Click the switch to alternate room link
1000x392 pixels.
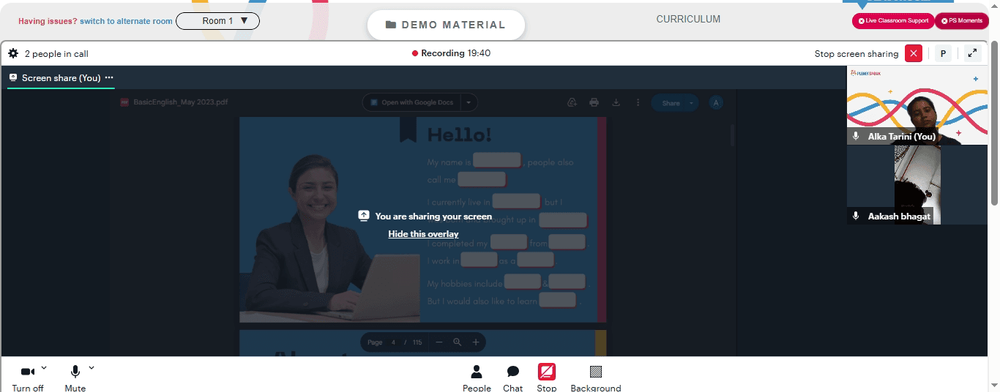coord(126,21)
